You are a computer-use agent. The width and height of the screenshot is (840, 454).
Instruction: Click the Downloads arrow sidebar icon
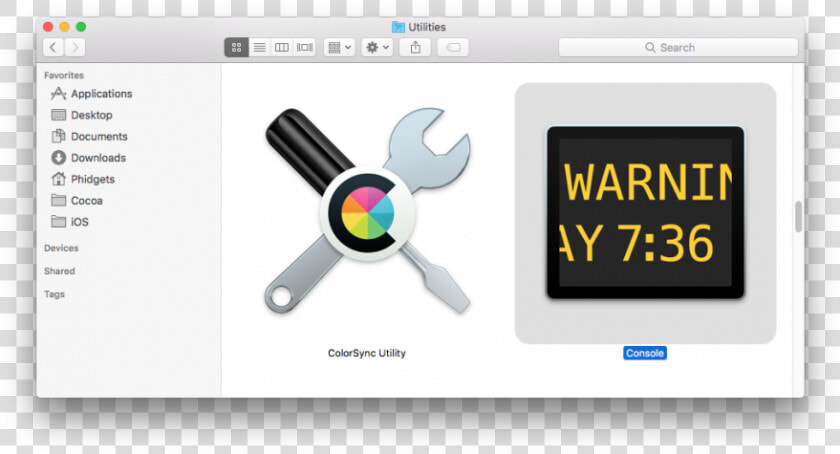(x=58, y=158)
